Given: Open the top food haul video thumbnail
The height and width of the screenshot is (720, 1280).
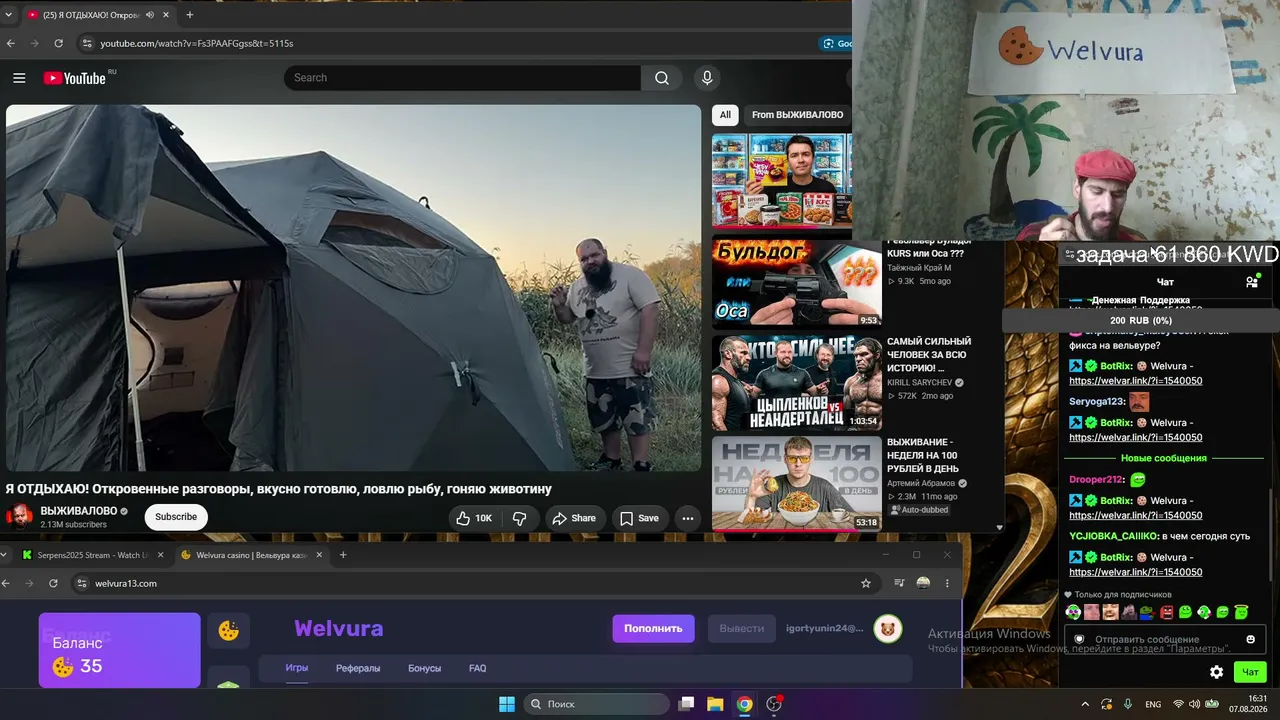Looking at the screenshot, I should click(x=782, y=181).
